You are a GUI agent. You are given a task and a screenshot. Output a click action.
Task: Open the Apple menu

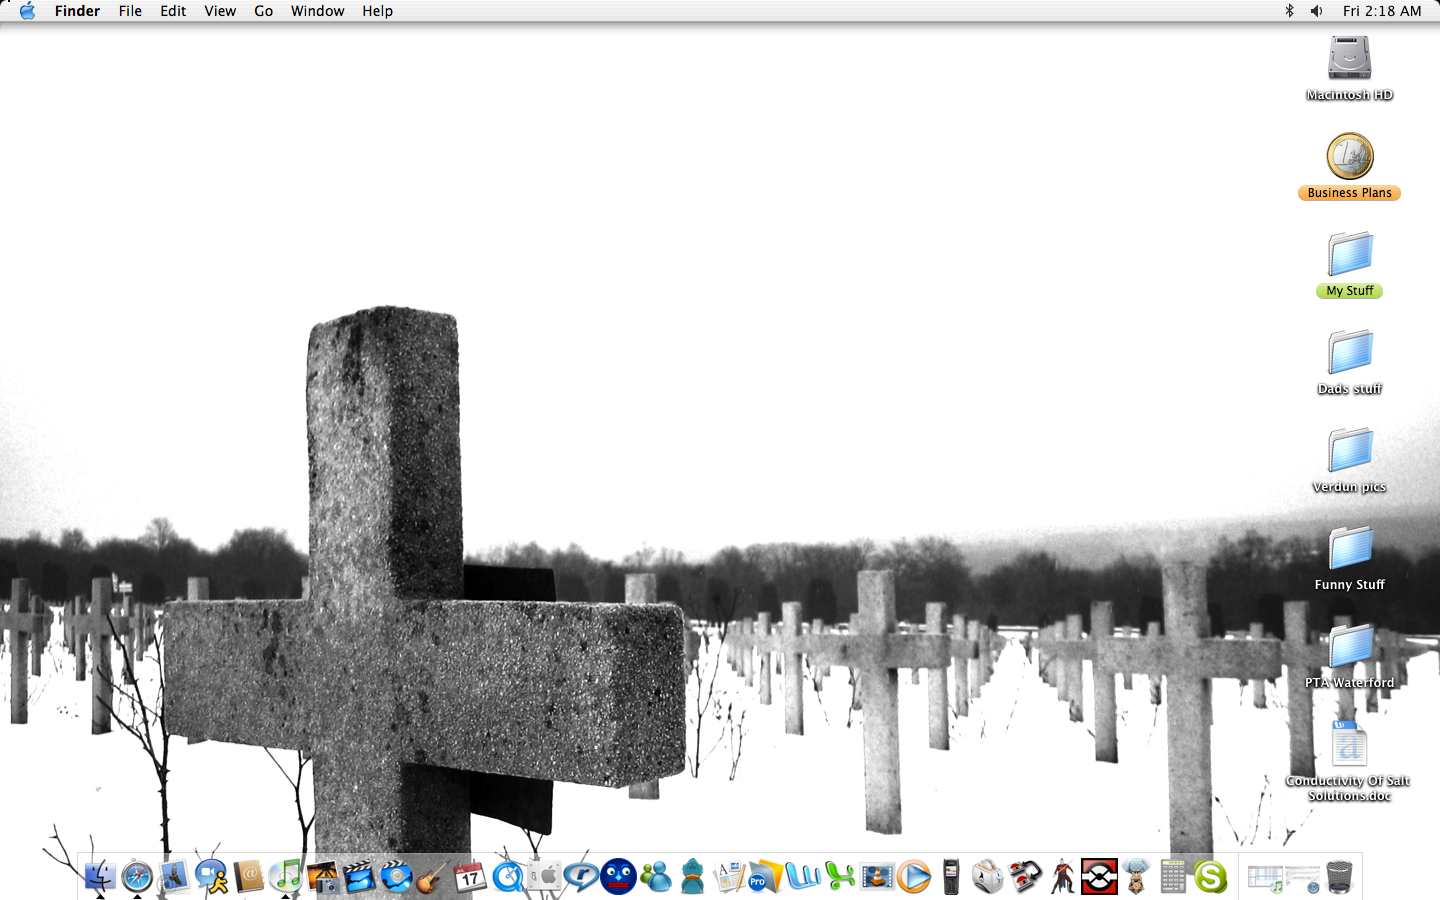click(x=27, y=11)
